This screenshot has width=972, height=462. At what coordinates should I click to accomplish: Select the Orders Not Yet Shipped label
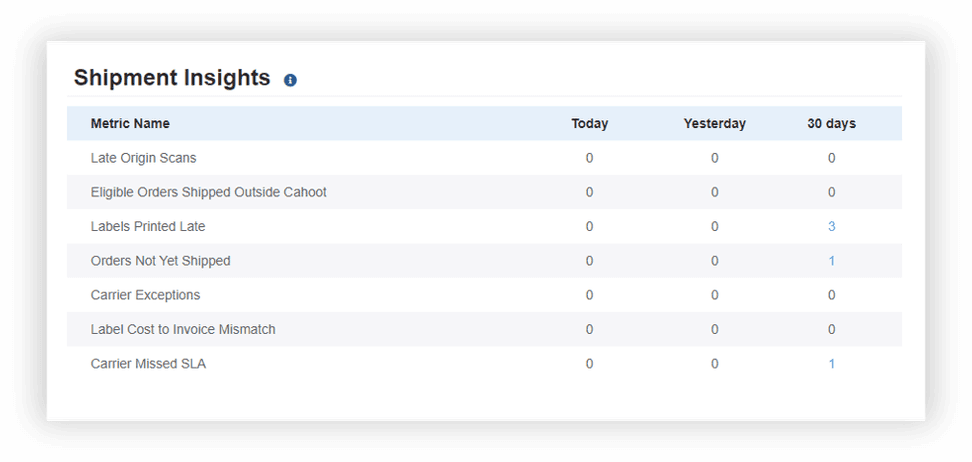tap(160, 261)
